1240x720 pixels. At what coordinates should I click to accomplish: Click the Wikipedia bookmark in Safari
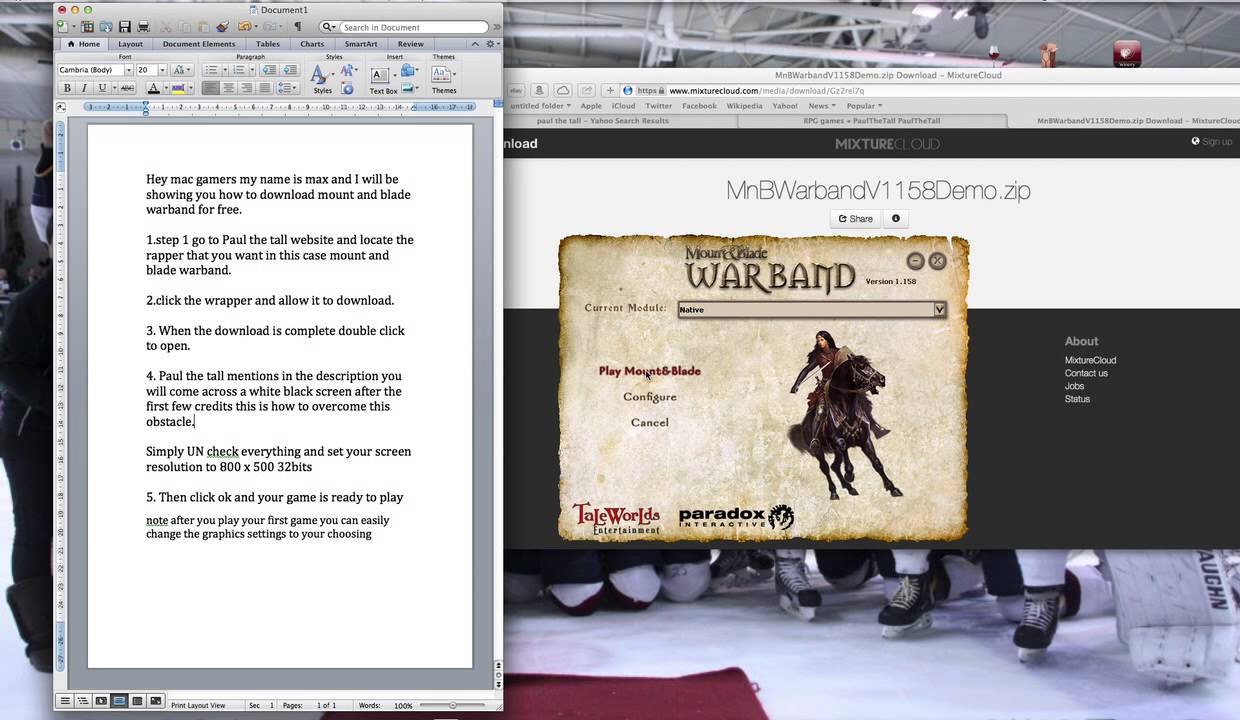pyautogui.click(x=744, y=106)
